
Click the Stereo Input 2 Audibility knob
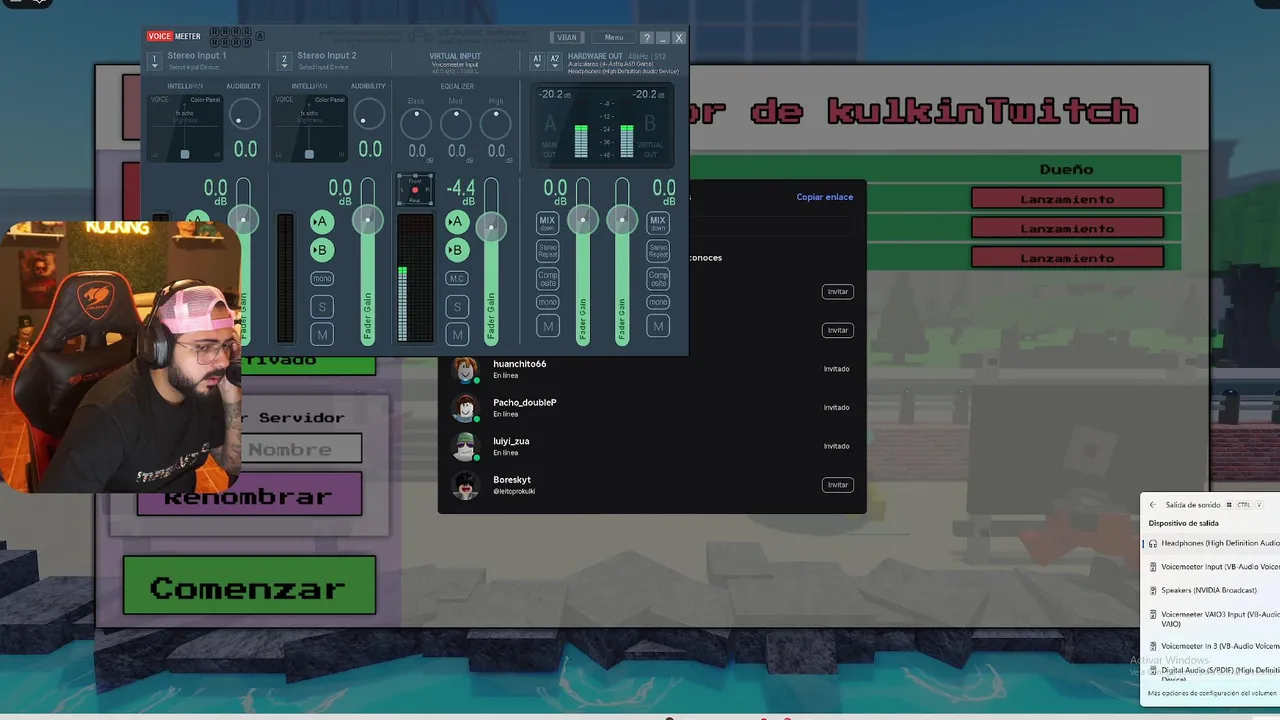[369, 115]
